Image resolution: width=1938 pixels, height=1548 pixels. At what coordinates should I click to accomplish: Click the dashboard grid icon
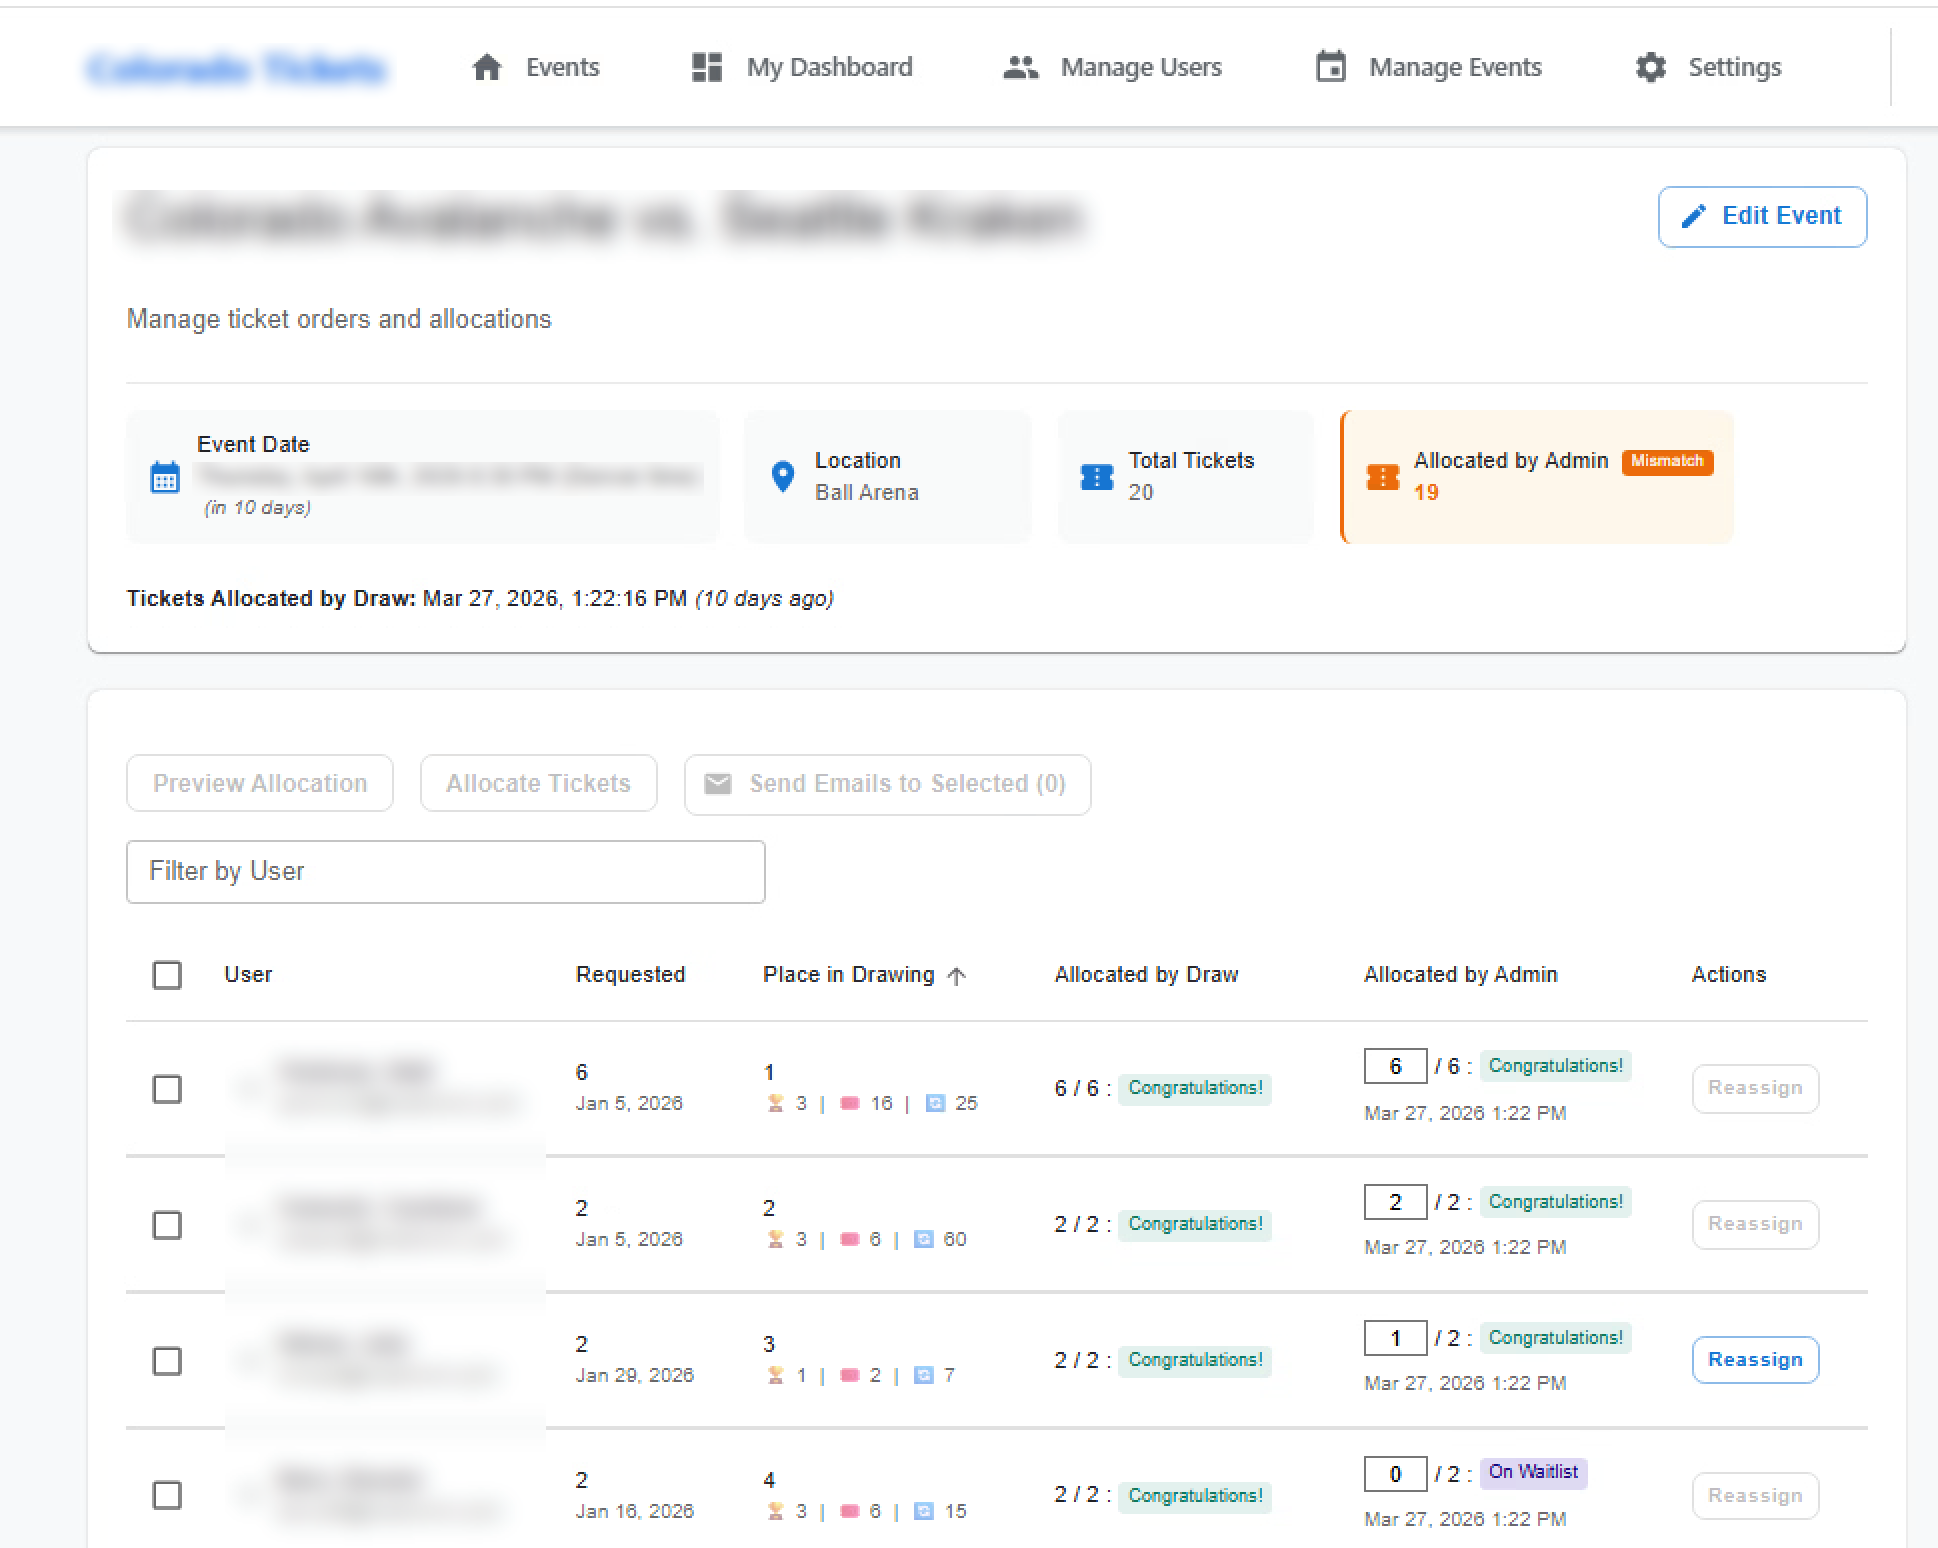[x=707, y=67]
